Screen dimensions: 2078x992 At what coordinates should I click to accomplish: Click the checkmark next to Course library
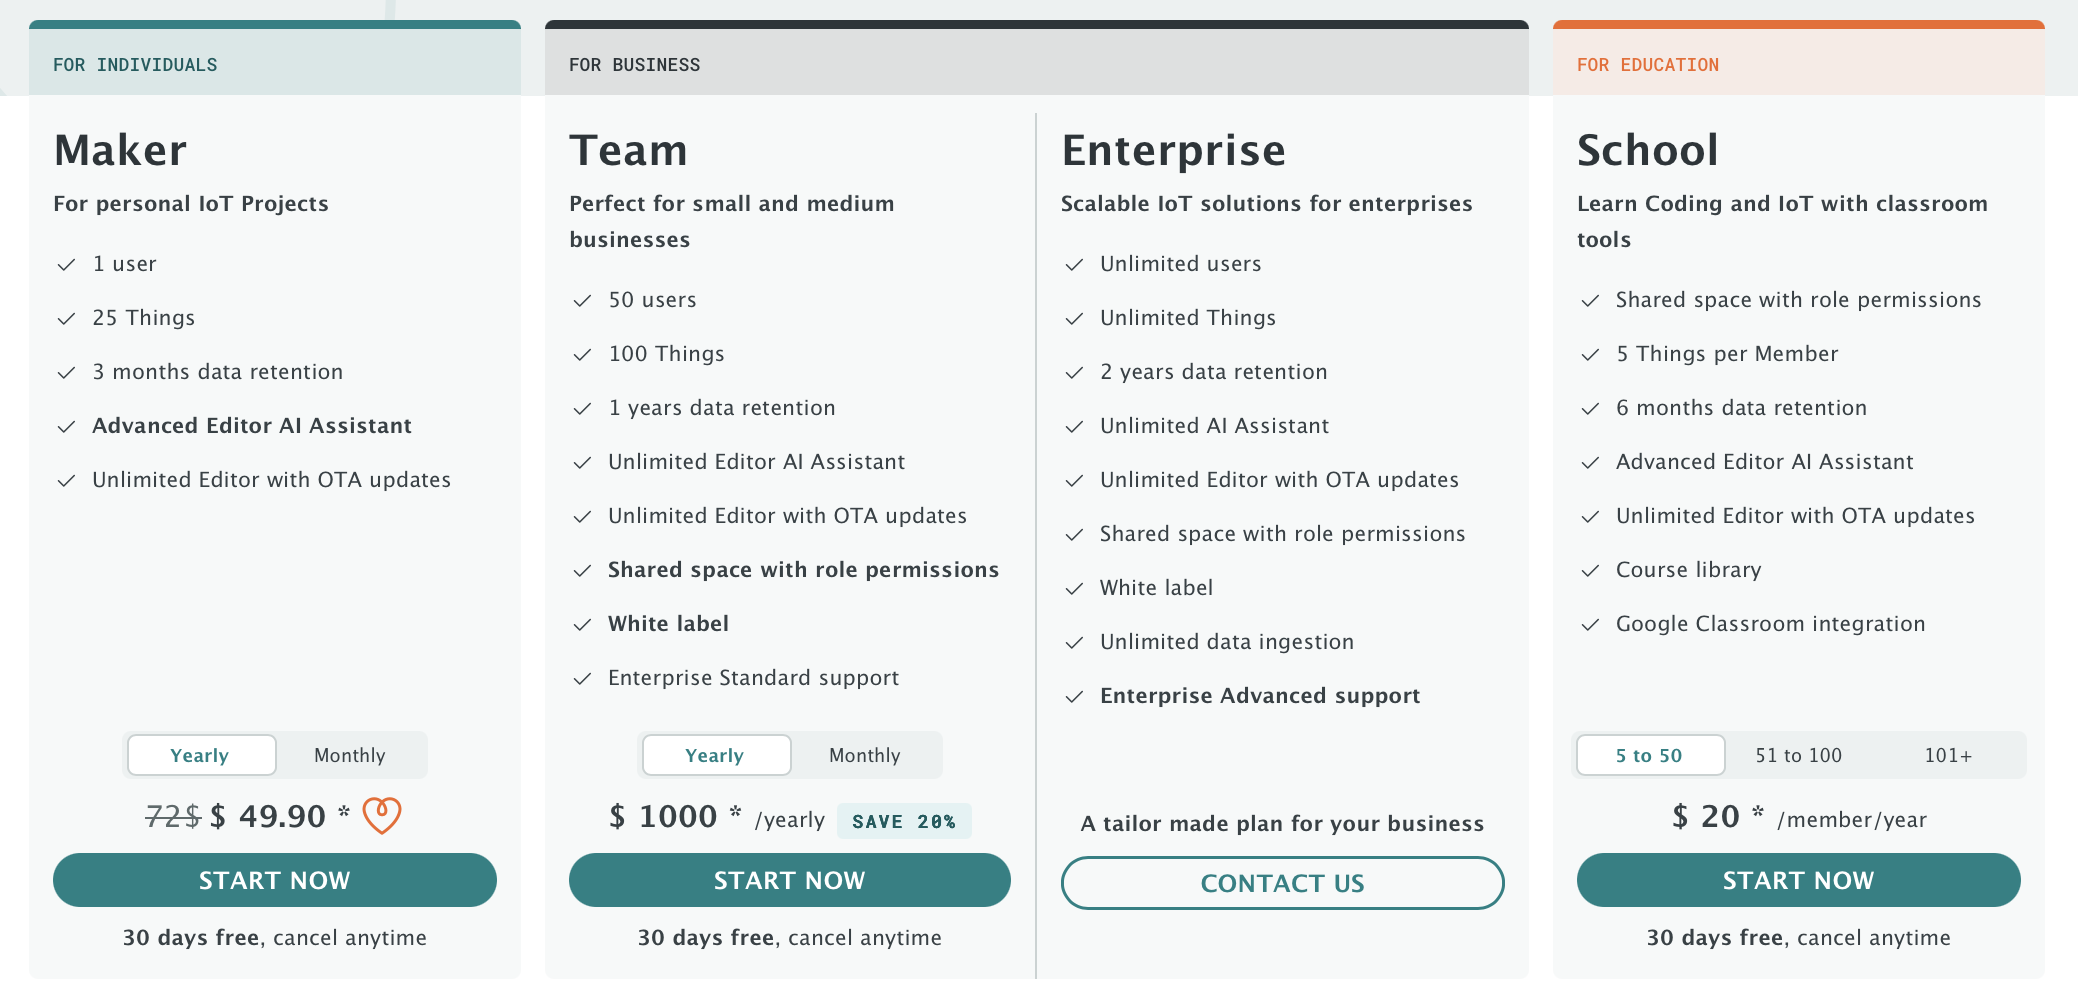[x=1590, y=571]
